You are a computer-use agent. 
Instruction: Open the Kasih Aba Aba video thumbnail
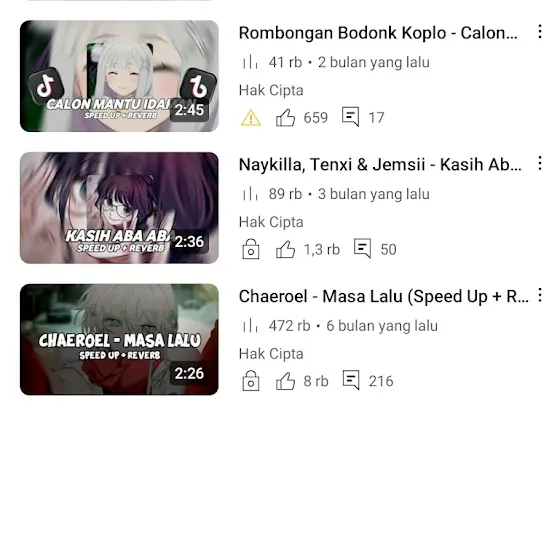119,208
